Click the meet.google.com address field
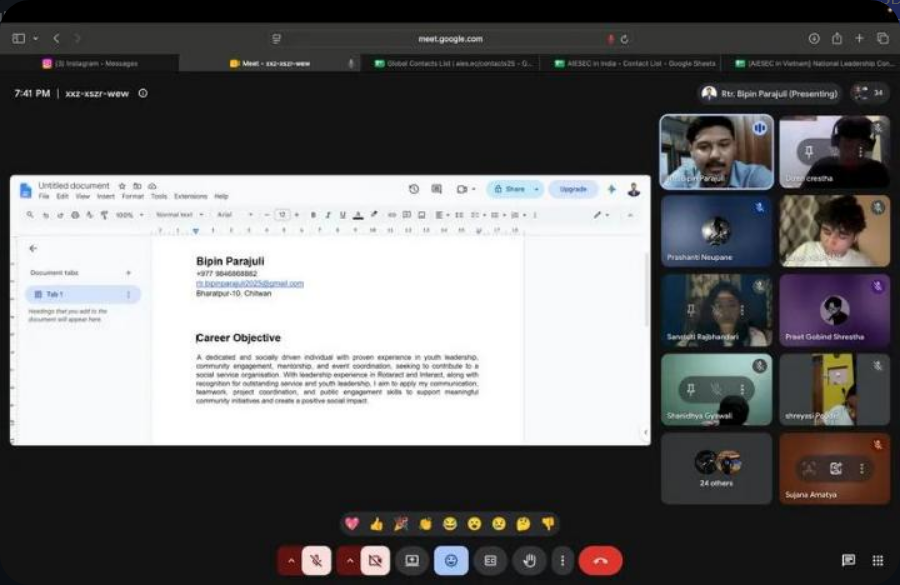This screenshot has height=585, width=900. (450, 39)
